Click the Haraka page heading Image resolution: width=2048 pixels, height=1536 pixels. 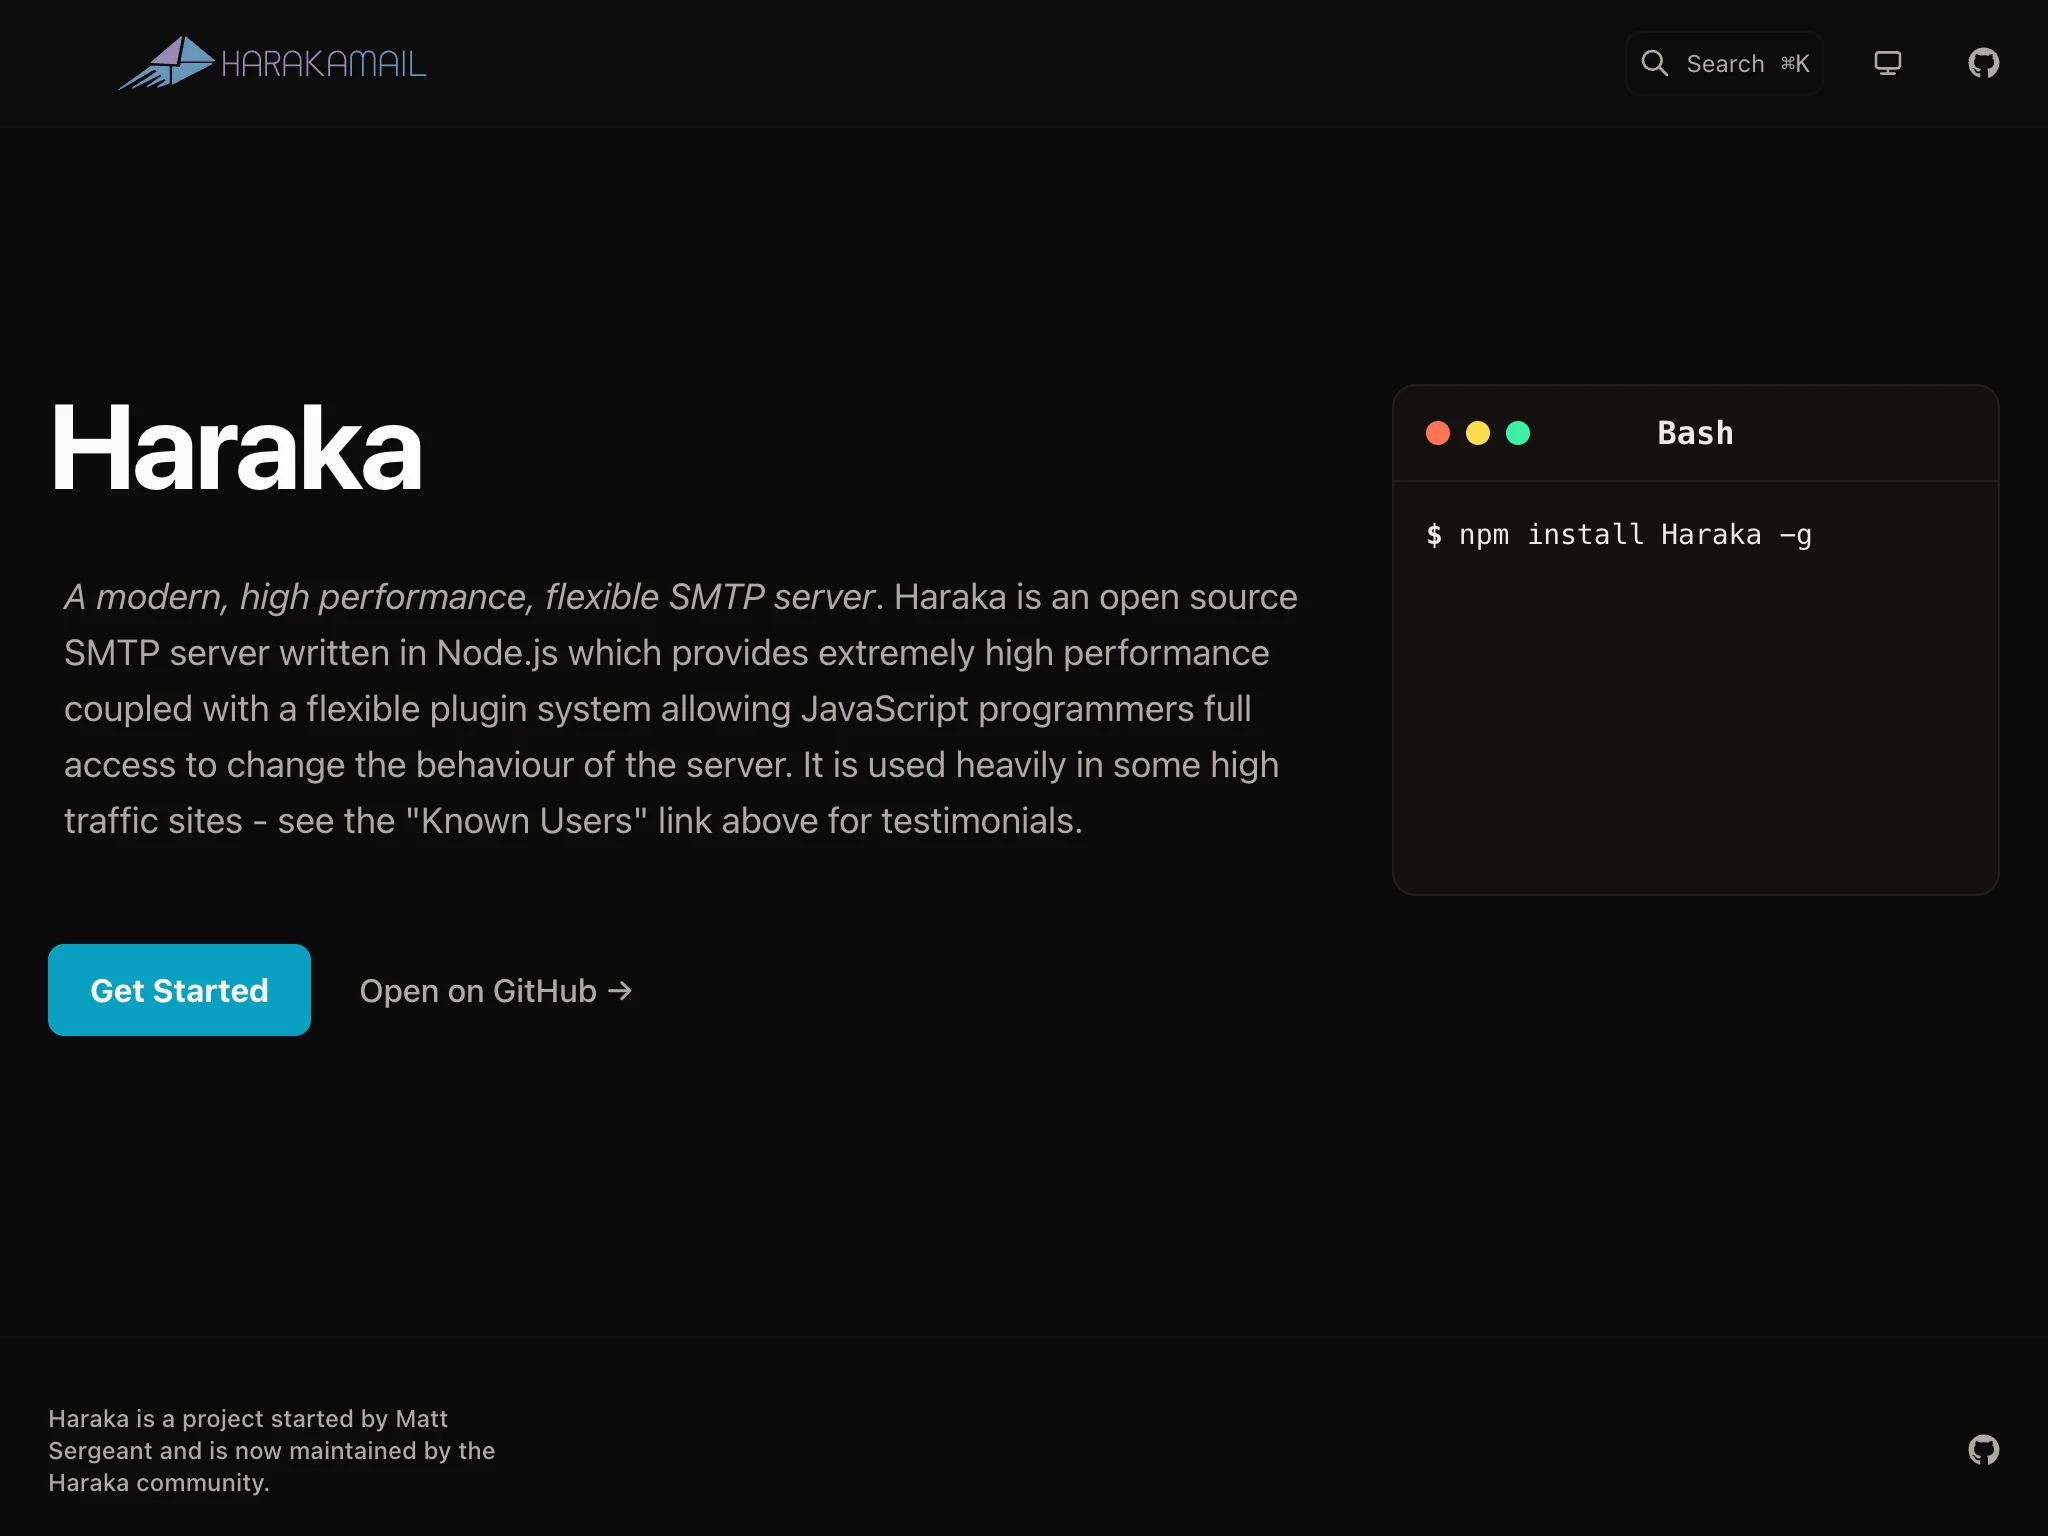[x=236, y=448]
